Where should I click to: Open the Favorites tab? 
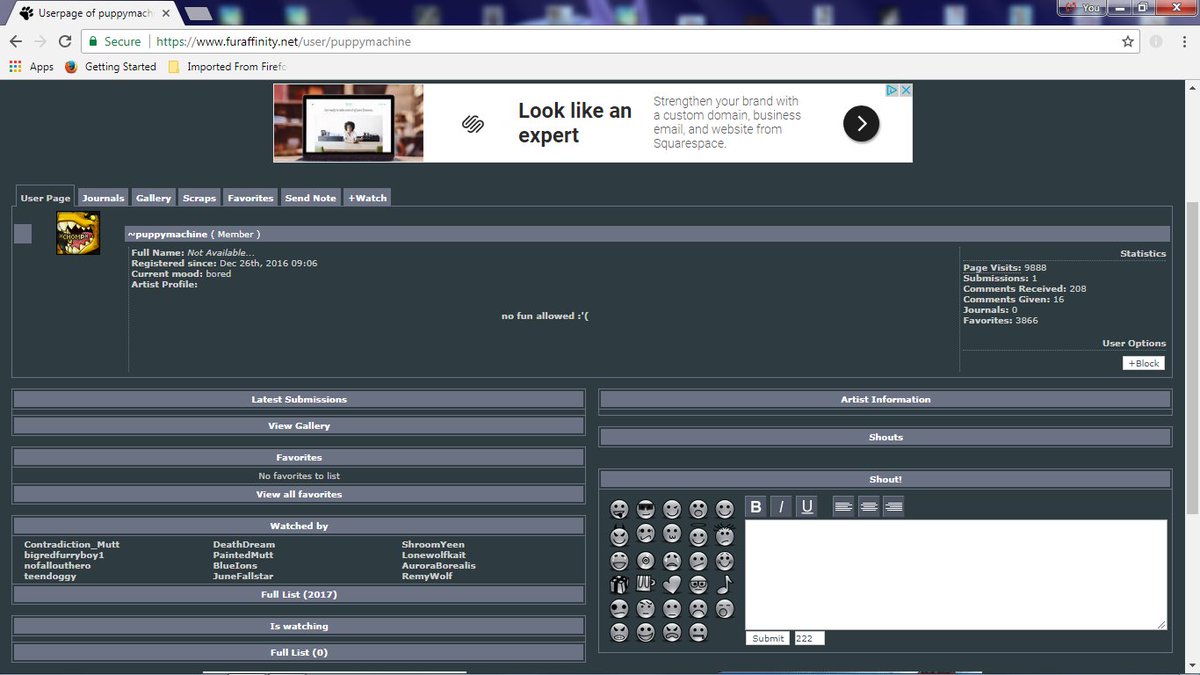pyautogui.click(x=250, y=198)
